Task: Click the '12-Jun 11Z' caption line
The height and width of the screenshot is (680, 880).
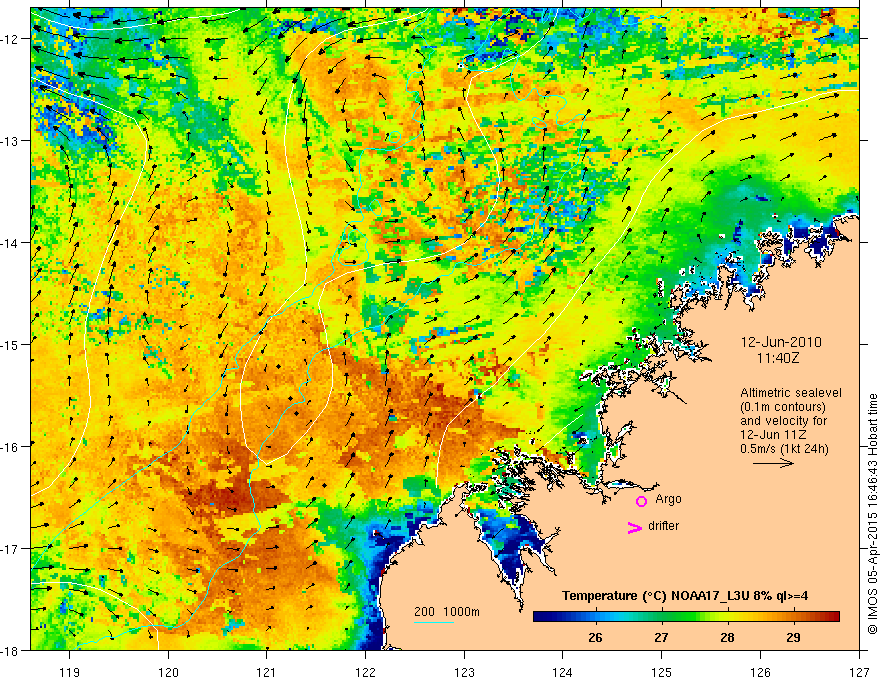Action: (772, 435)
